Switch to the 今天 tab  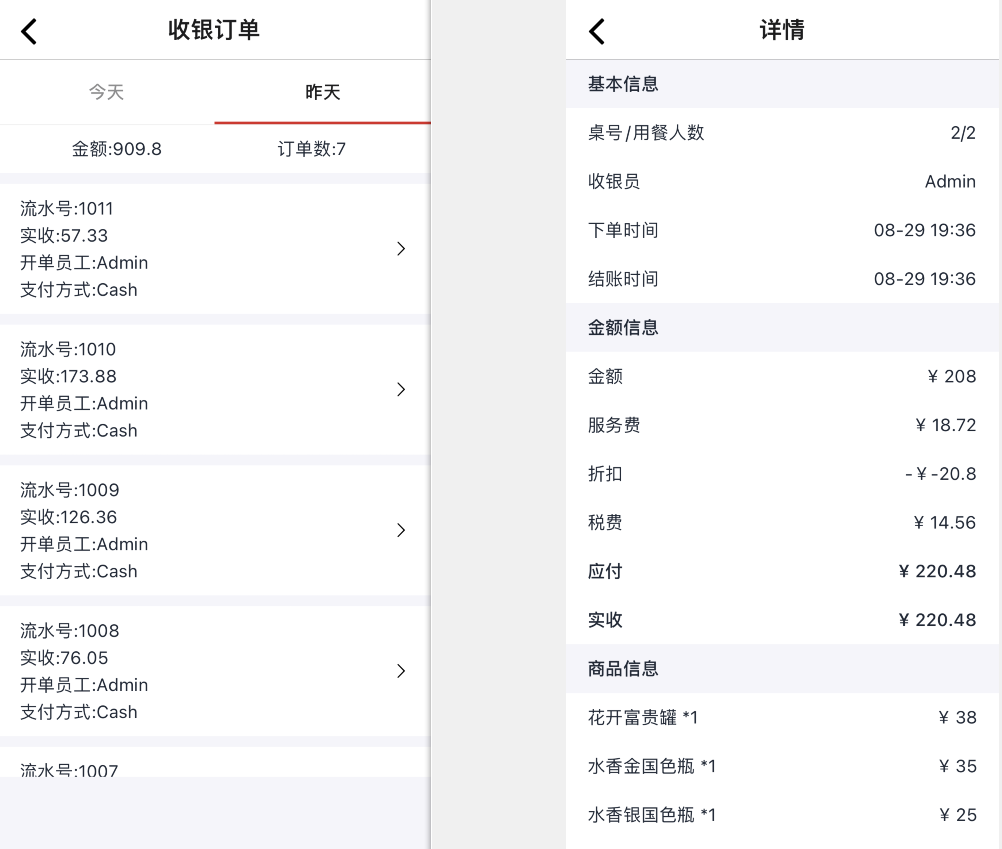107,92
